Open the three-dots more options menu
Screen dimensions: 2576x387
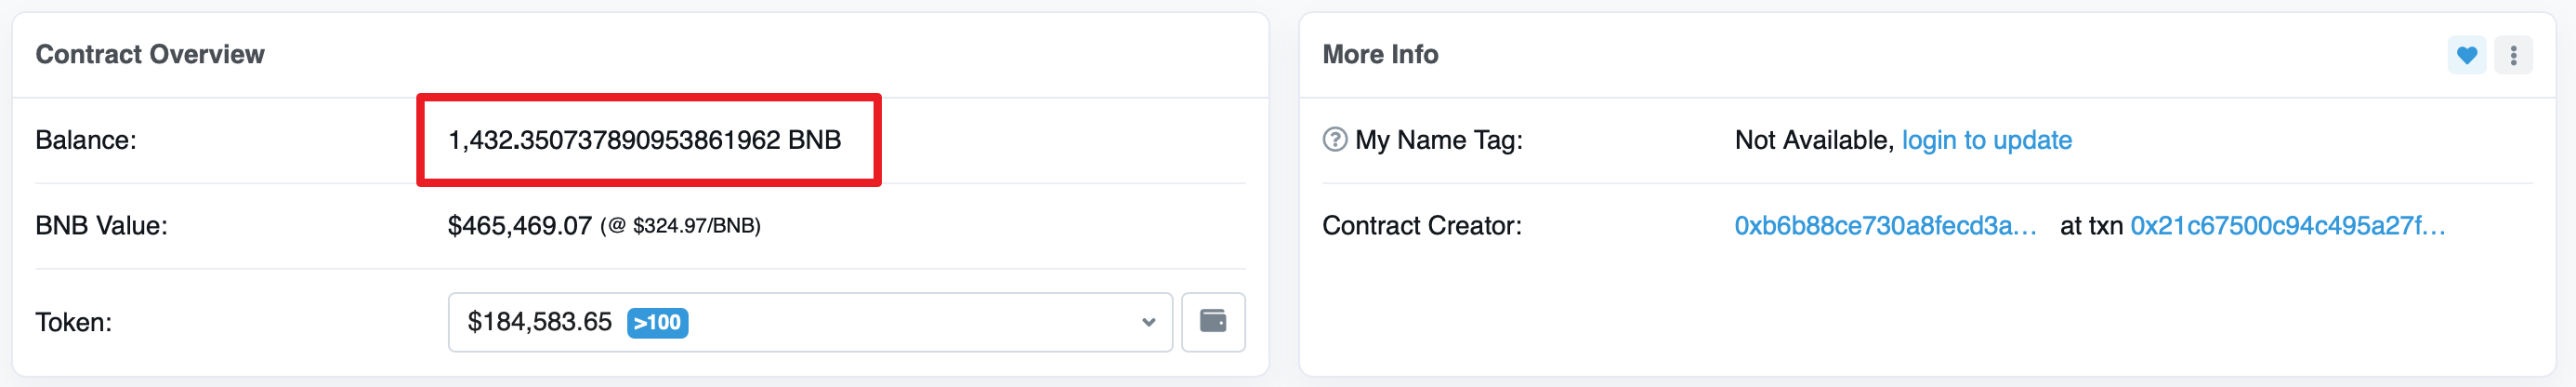2513,55
